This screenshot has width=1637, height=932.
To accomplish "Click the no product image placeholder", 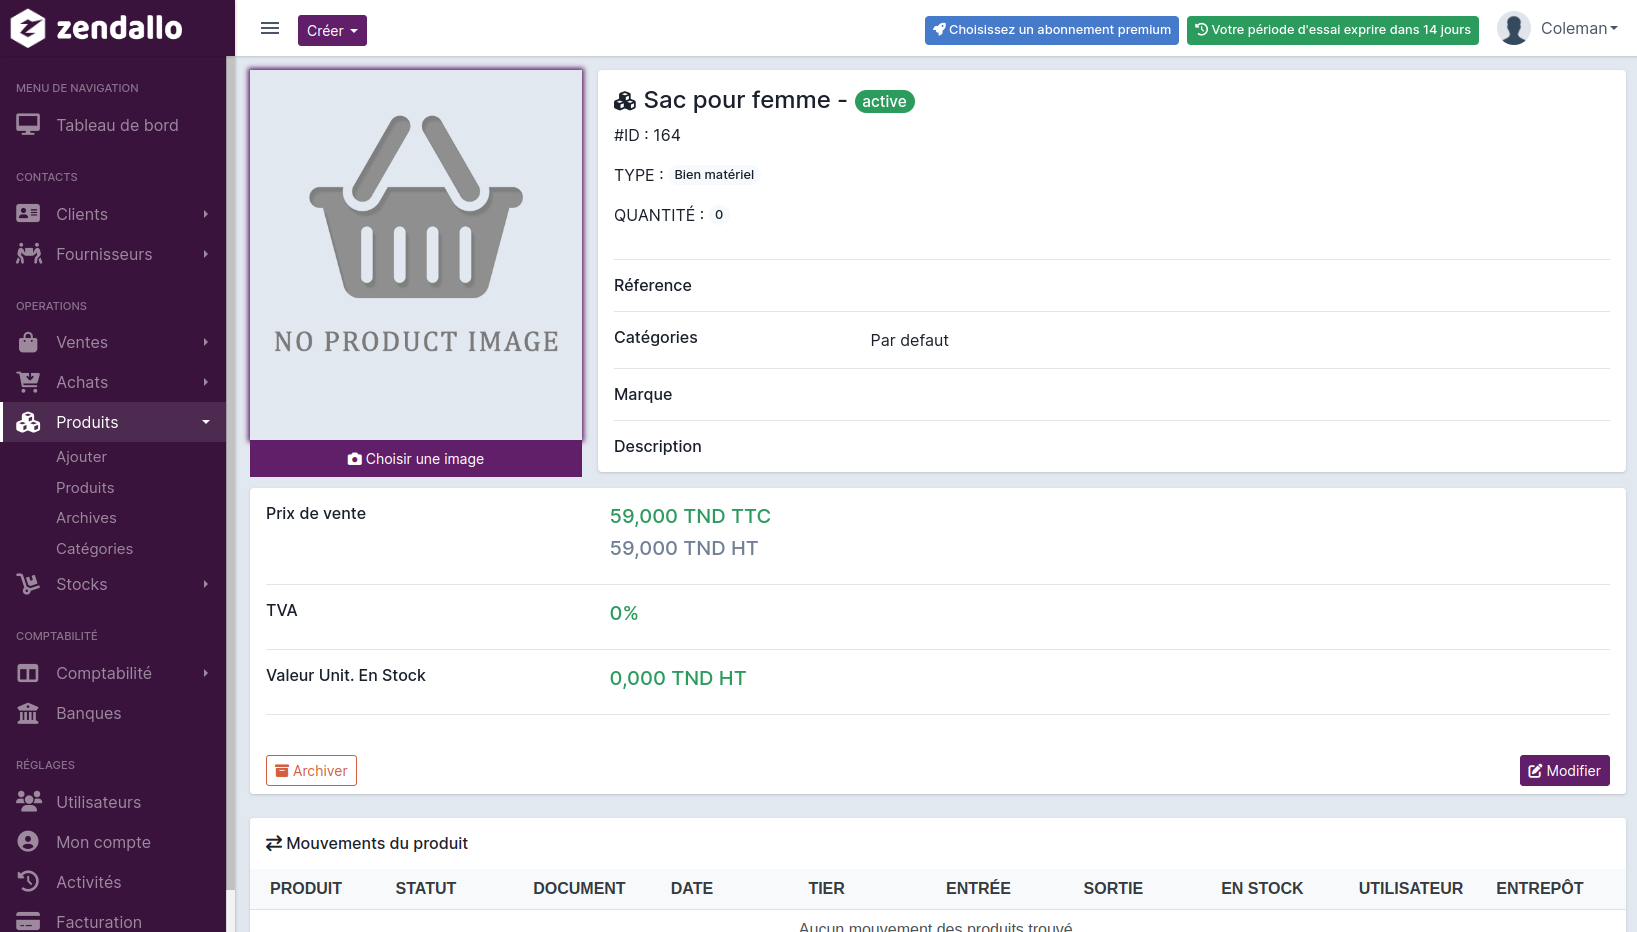I will [416, 255].
